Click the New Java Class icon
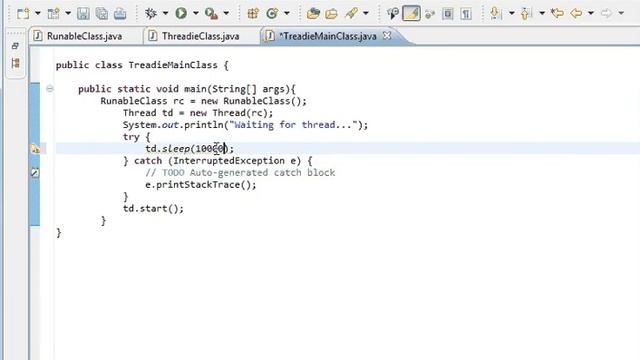Viewport: 640px width, 360px height. pyautogui.click(x=271, y=13)
